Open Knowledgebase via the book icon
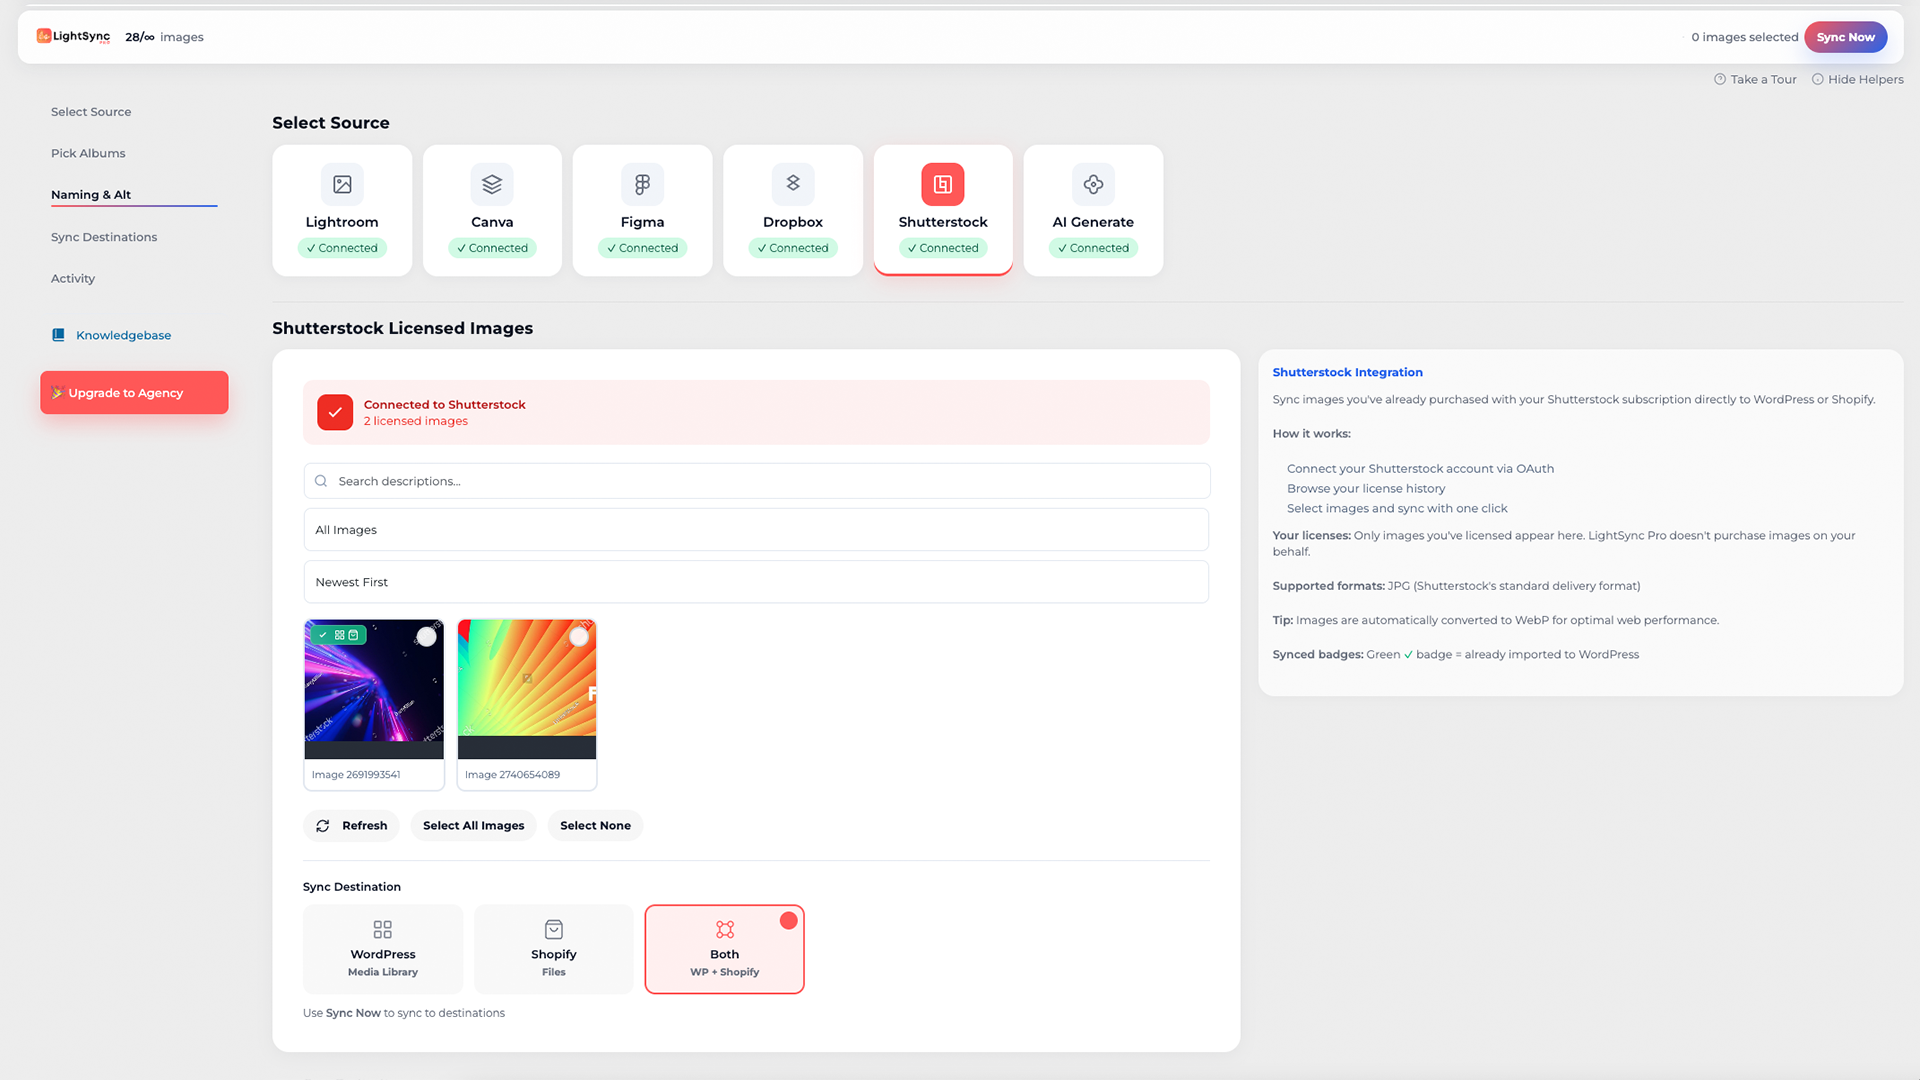This screenshot has height=1080, width=1920. click(59, 334)
